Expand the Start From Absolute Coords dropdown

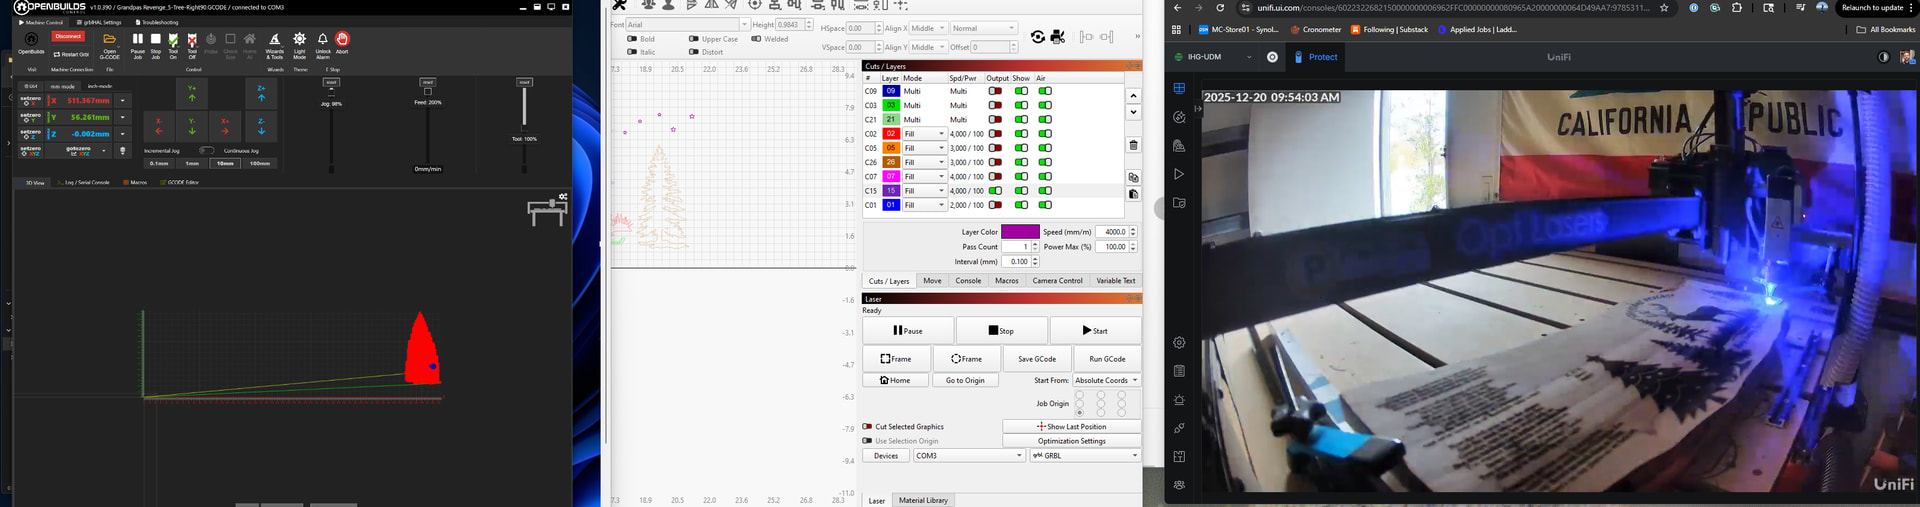[1107, 381]
